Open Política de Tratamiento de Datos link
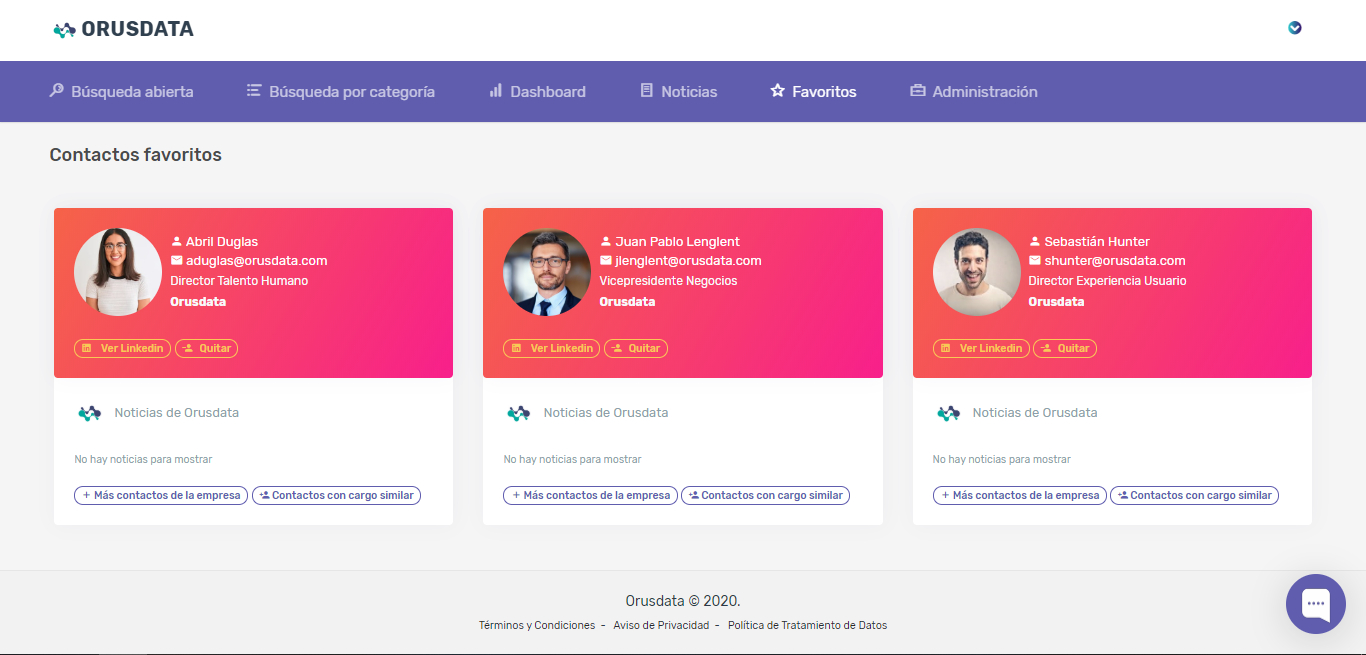The image size is (1366, 655). coord(807,625)
